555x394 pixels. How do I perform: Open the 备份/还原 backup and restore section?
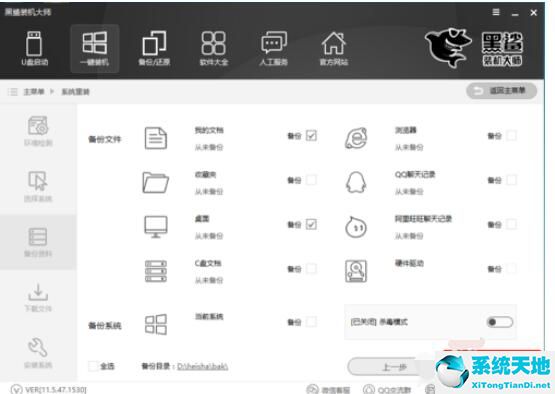(x=154, y=48)
